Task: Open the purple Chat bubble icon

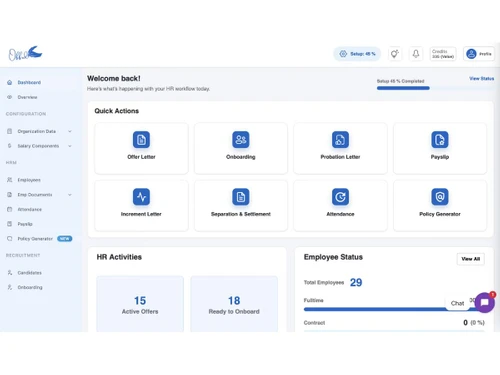Action: click(485, 303)
